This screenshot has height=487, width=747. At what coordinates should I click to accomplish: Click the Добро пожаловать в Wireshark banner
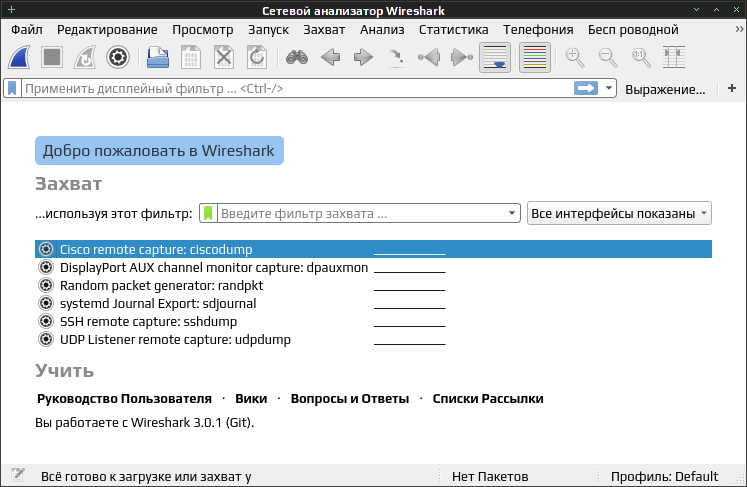[159, 151]
